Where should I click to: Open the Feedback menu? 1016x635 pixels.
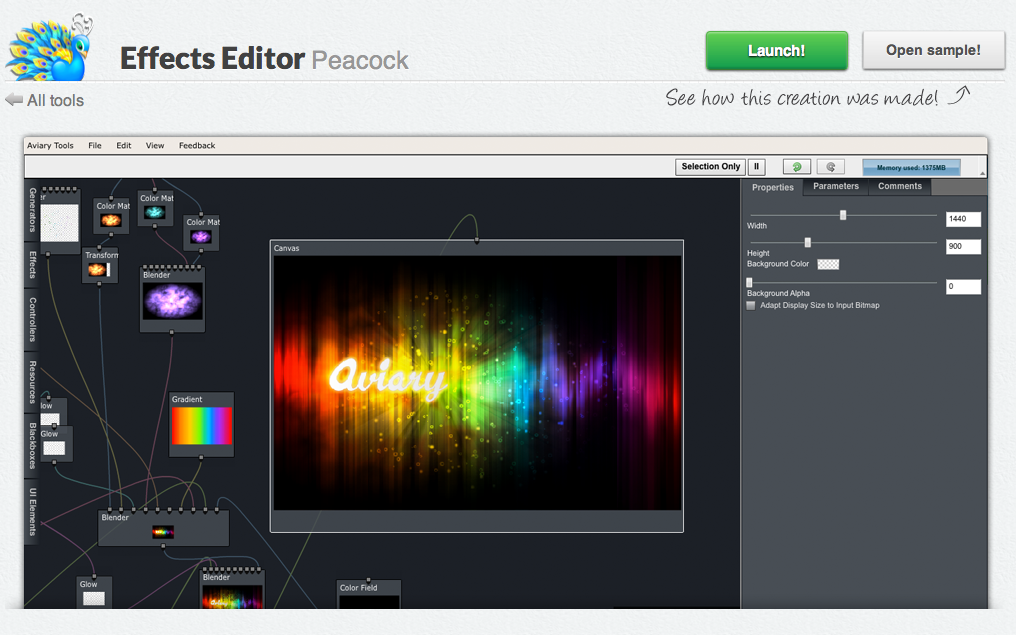(197, 145)
